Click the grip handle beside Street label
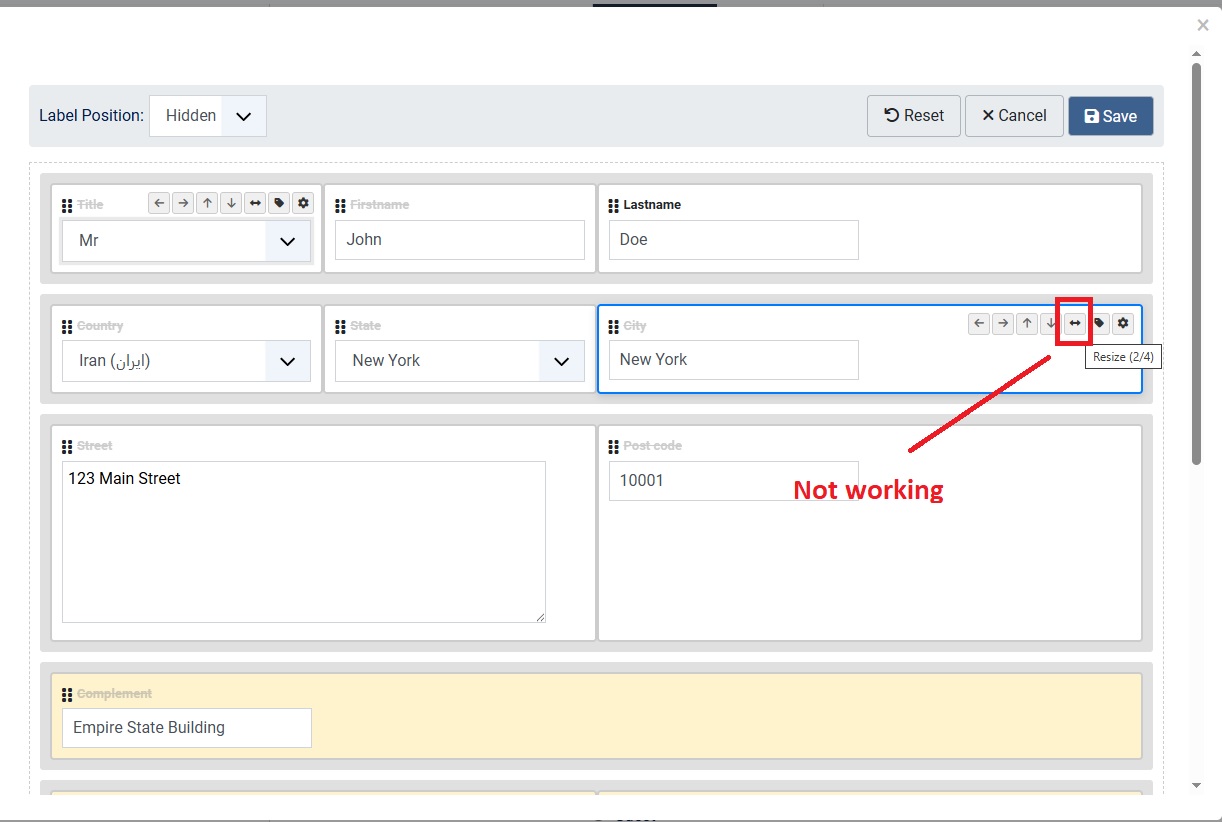The image size is (1222, 822). 67,447
